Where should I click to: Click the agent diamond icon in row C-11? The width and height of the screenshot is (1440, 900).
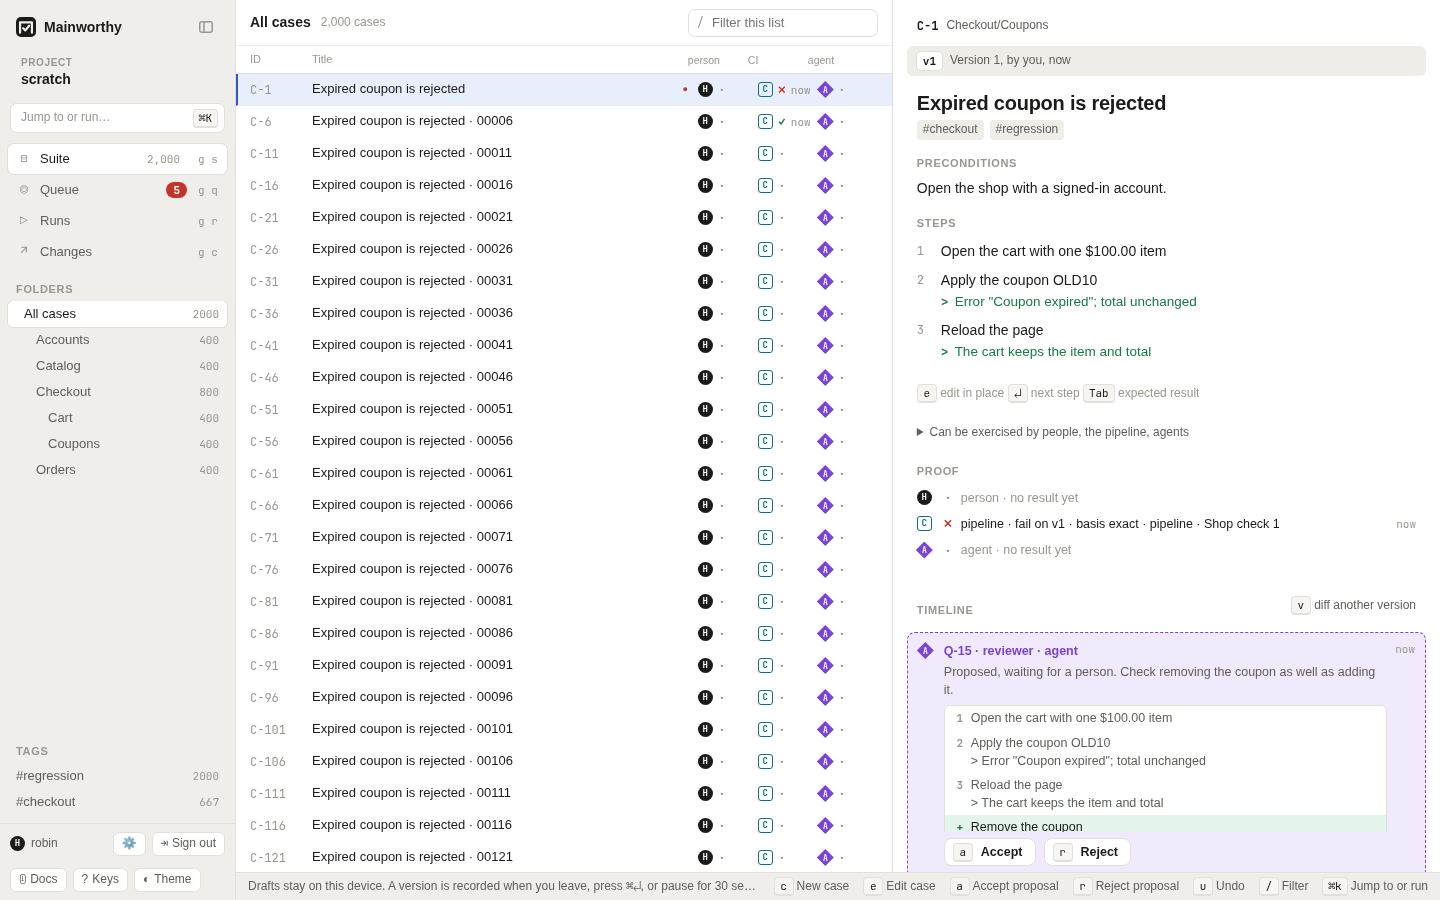pyautogui.click(x=825, y=153)
